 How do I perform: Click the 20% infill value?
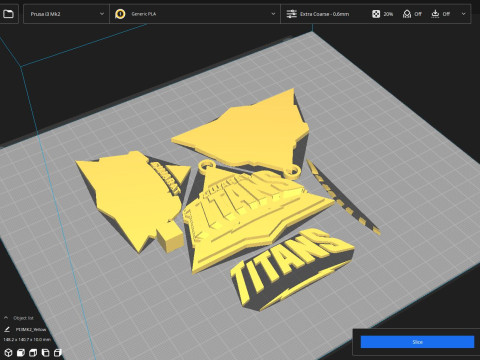(388, 14)
